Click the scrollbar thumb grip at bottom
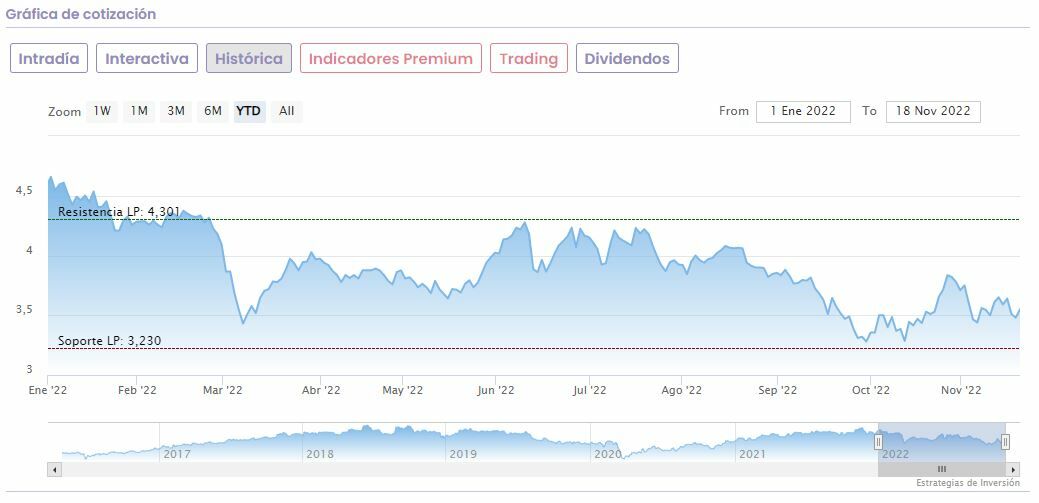 (941, 469)
